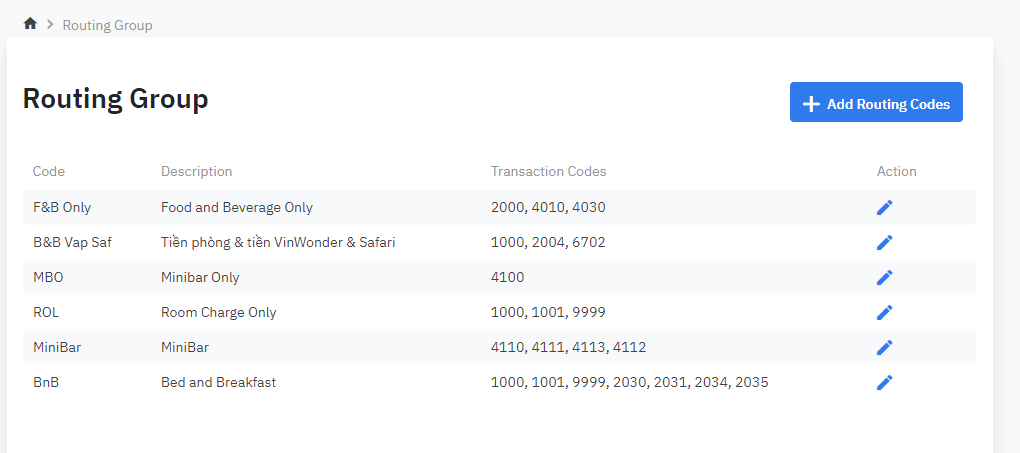
Task: Click Routing Group breadcrumb link
Action: [107, 25]
